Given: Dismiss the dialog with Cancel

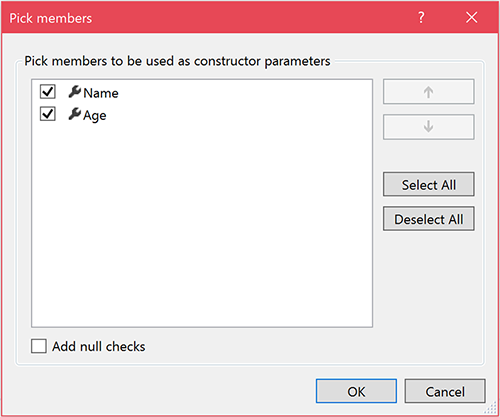Looking at the screenshot, I should 445,391.
